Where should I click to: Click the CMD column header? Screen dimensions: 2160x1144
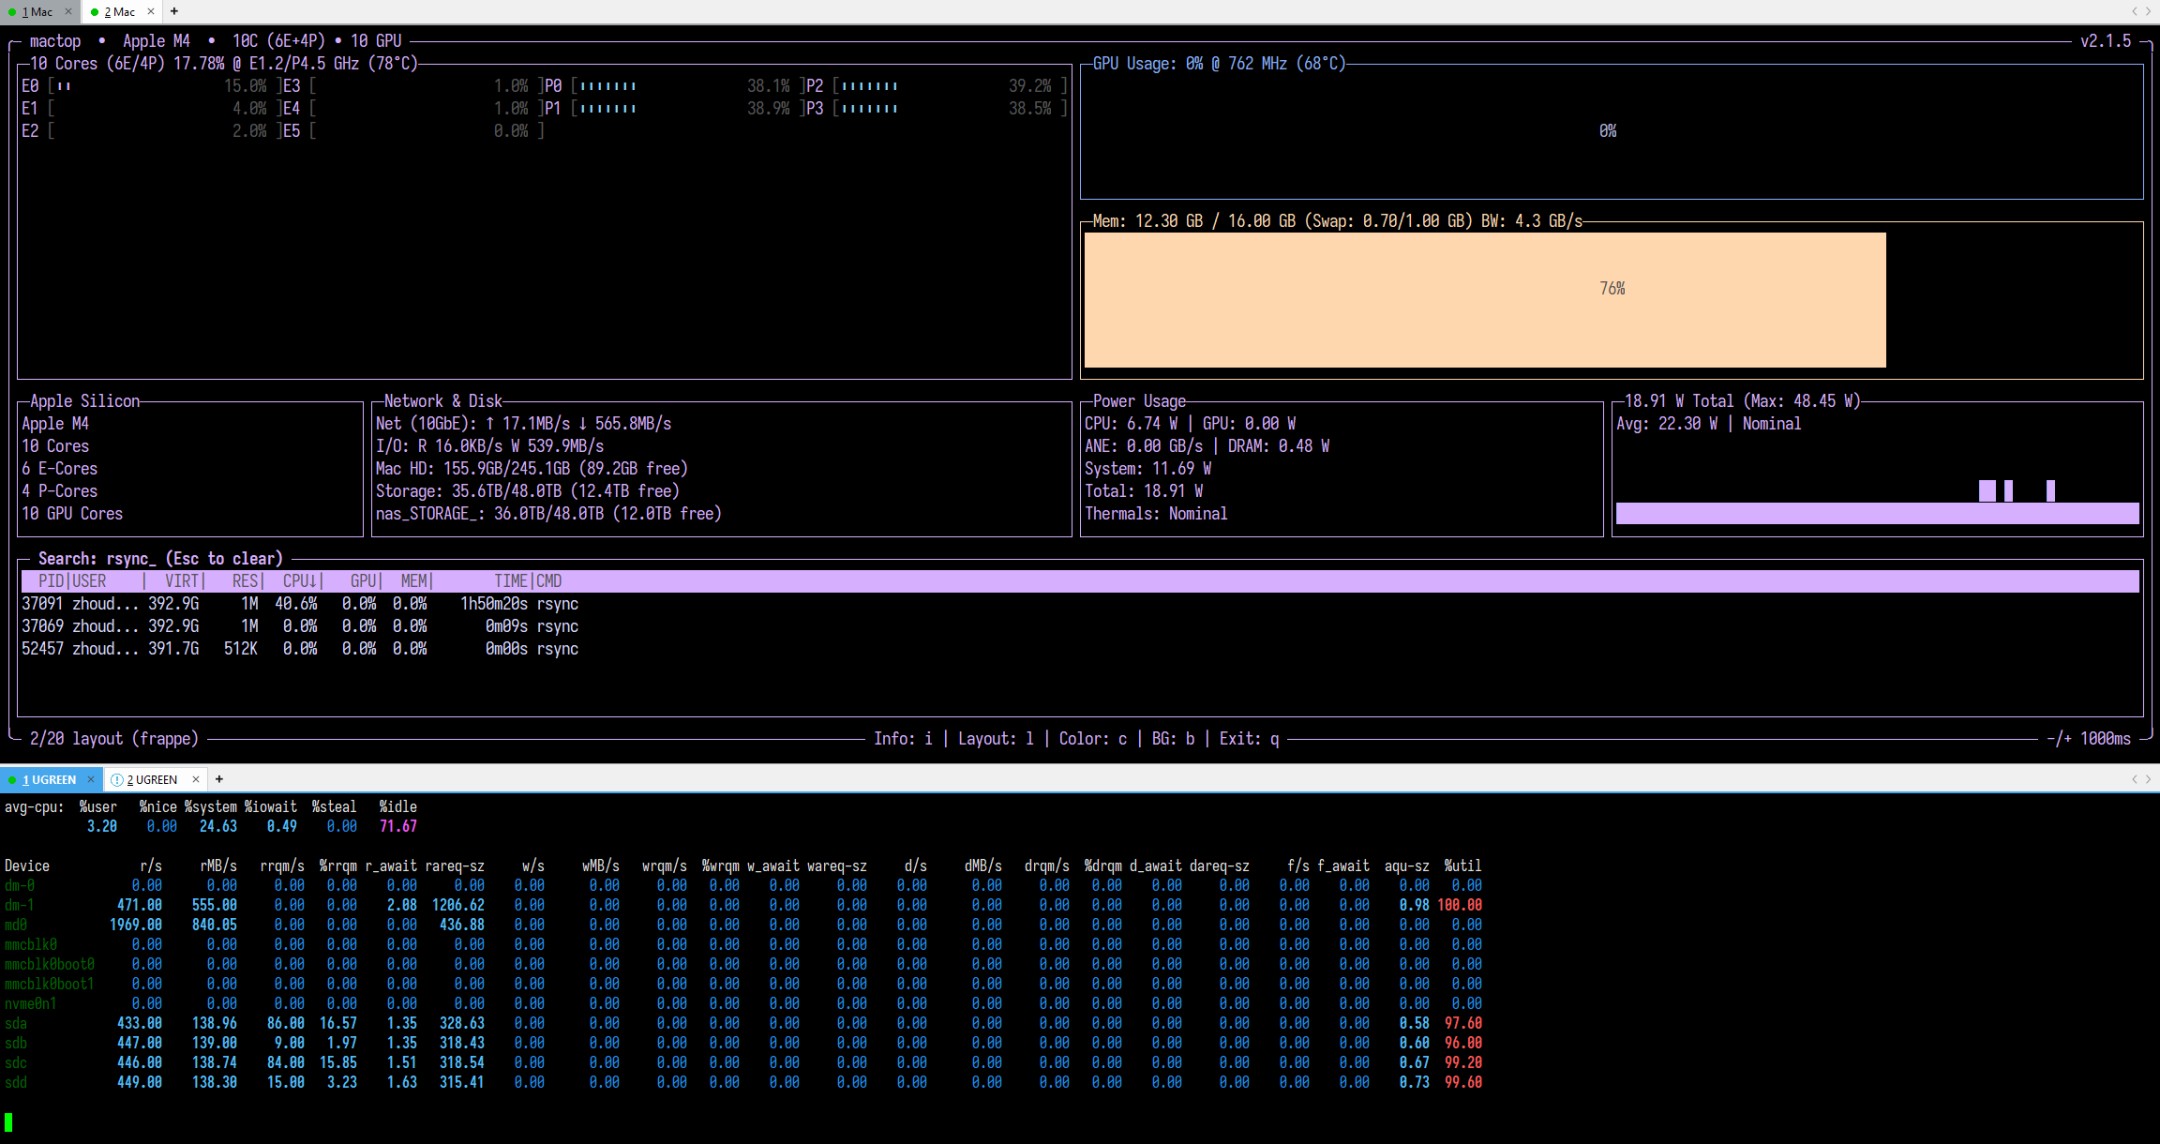(549, 581)
